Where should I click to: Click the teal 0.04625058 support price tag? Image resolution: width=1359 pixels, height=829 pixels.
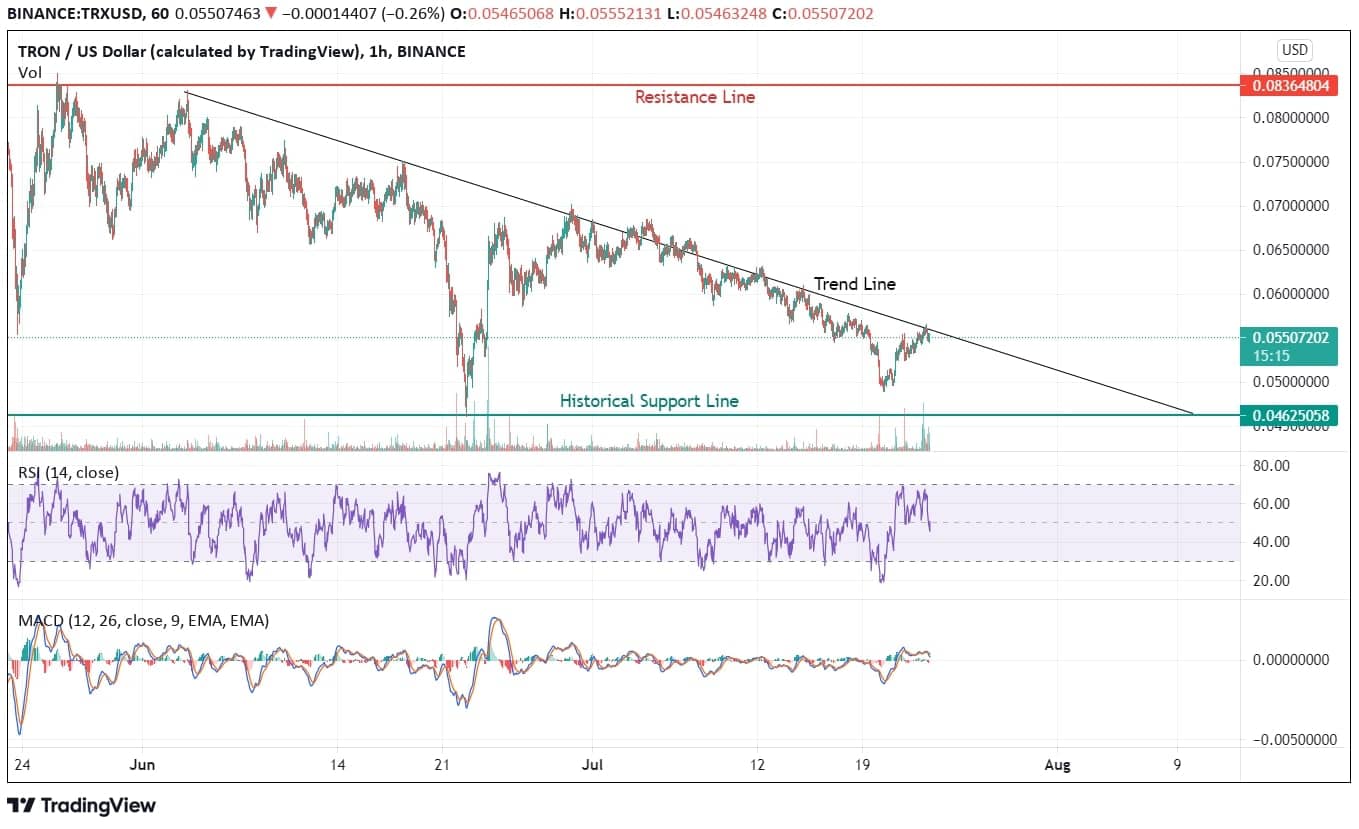[1289, 415]
